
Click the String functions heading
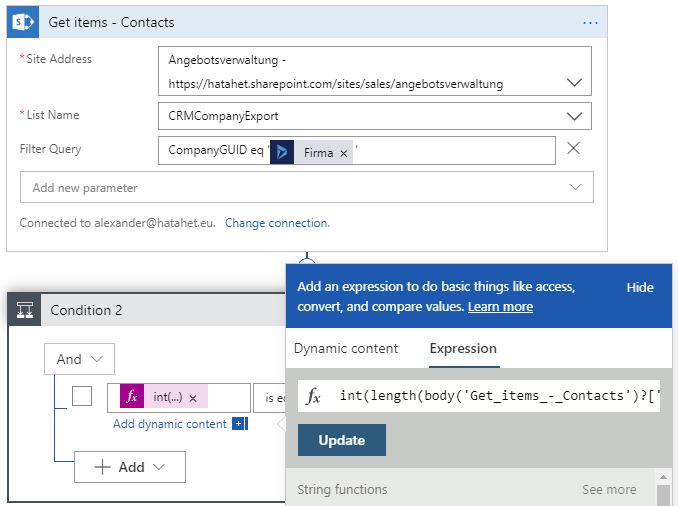click(342, 490)
